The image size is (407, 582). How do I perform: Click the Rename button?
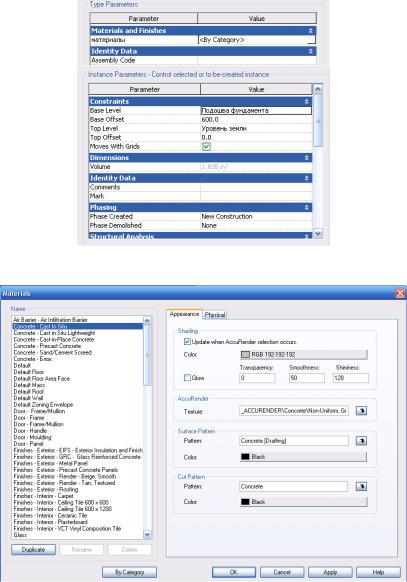(82, 549)
